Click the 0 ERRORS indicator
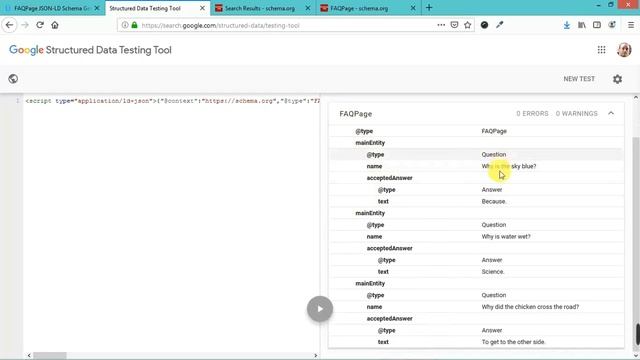Screen dimensions: 640x360 pyautogui.click(x=532, y=113)
